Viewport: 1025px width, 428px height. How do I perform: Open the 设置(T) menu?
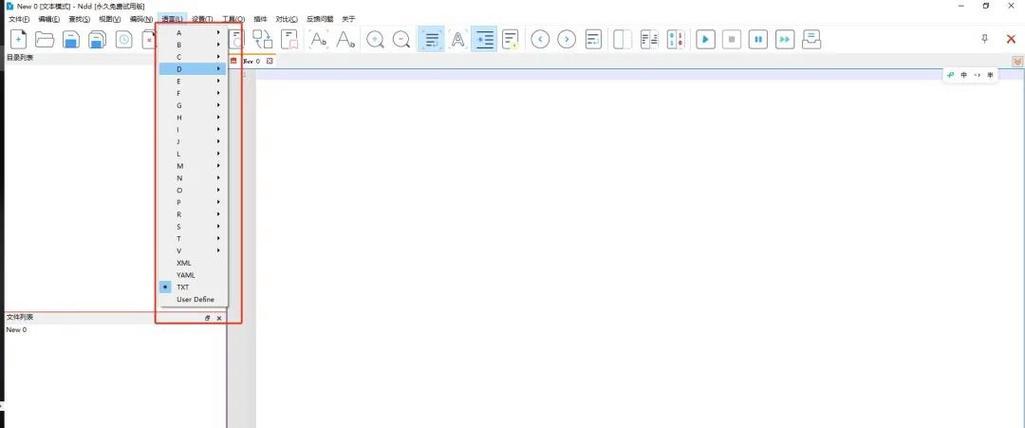coord(203,19)
